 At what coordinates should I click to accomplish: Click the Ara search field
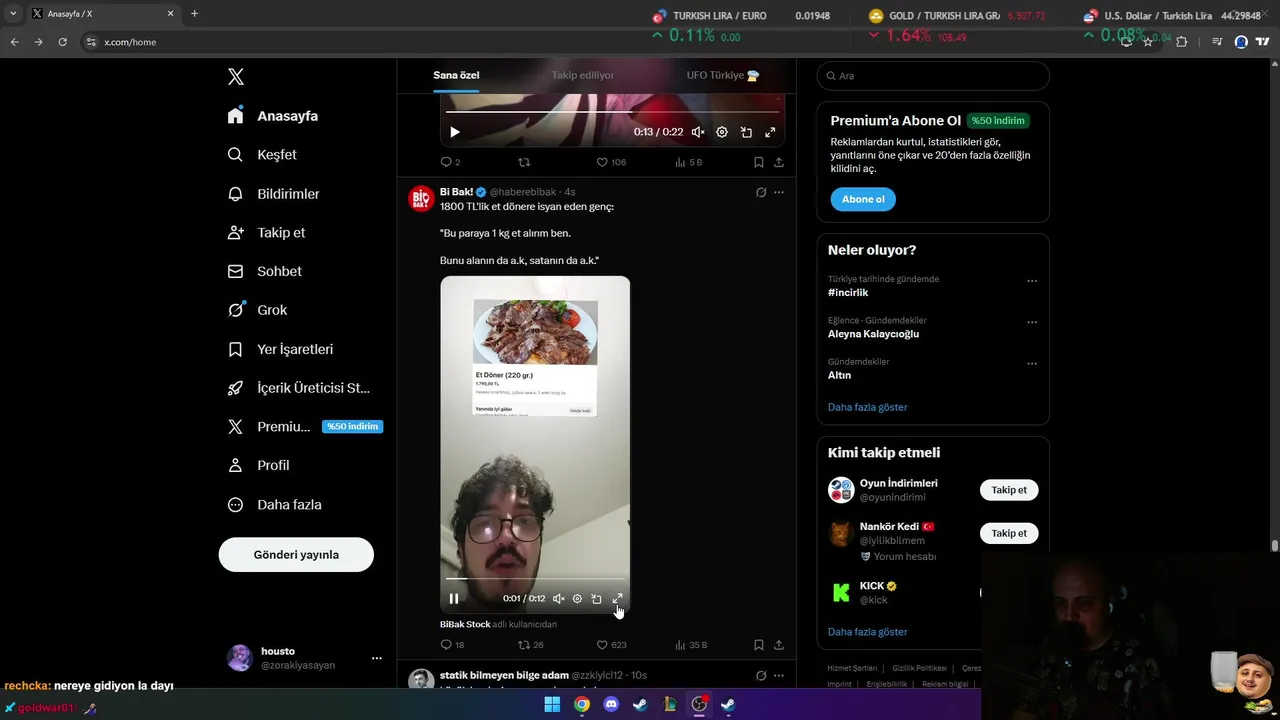click(x=933, y=76)
